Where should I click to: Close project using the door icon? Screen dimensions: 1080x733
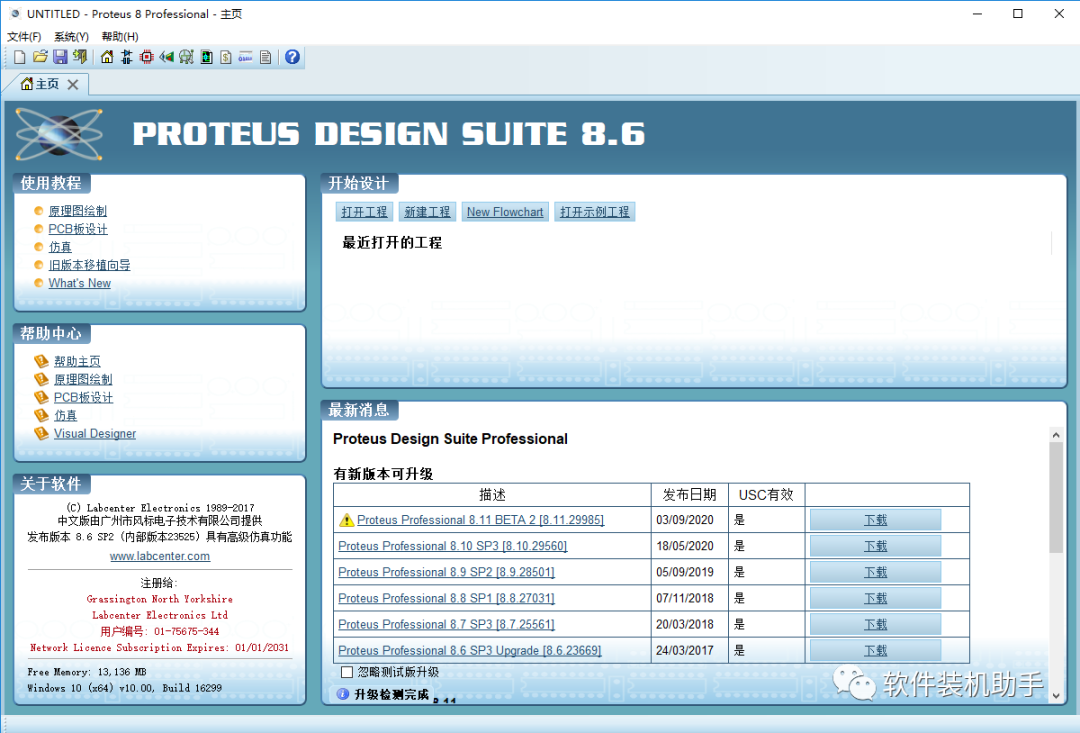(x=80, y=57)
